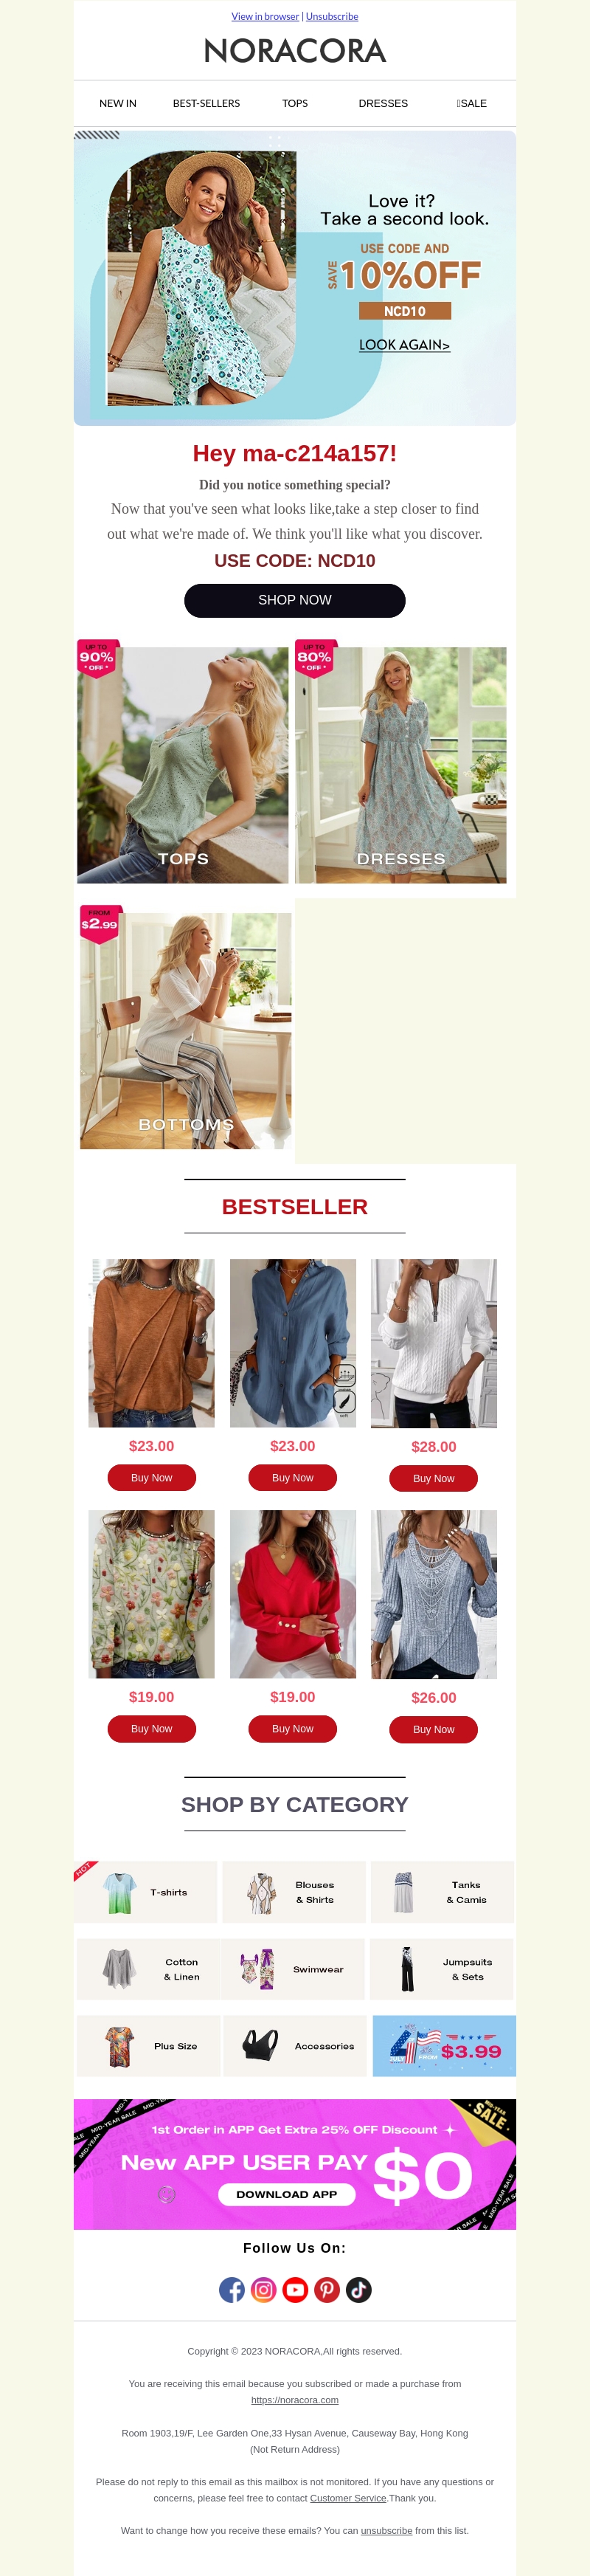Open the TikTok social icon
Viewport: 590px width, 2576px height.
tap(359, 2290)
